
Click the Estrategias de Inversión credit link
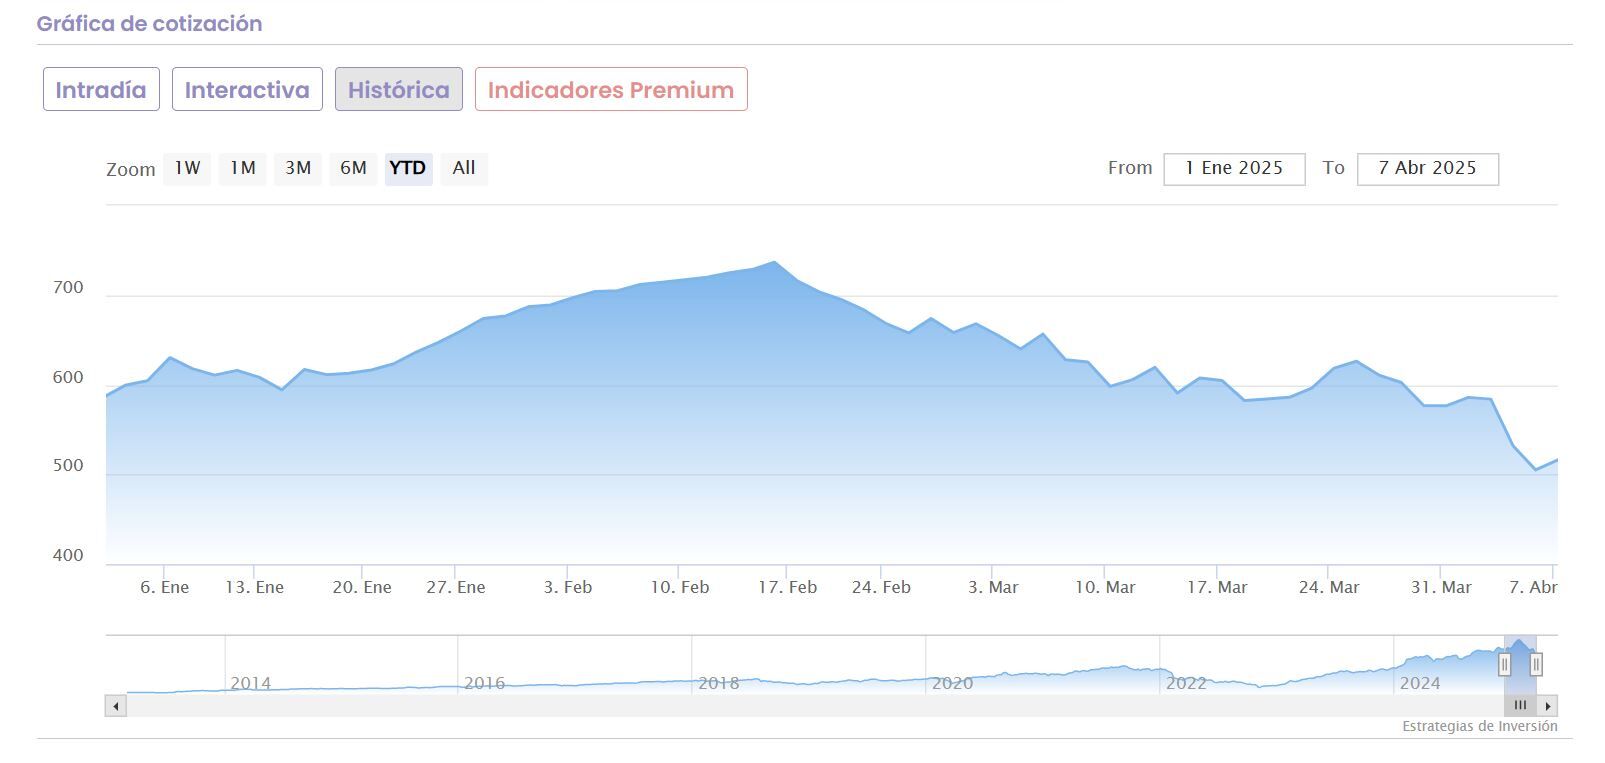coord(1479,726)
